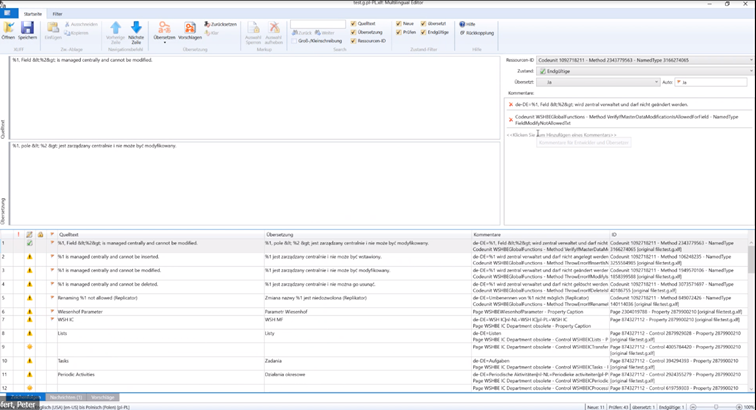
Task: Click the Vorschlagen ribbon icon
Action: point(190,27)
